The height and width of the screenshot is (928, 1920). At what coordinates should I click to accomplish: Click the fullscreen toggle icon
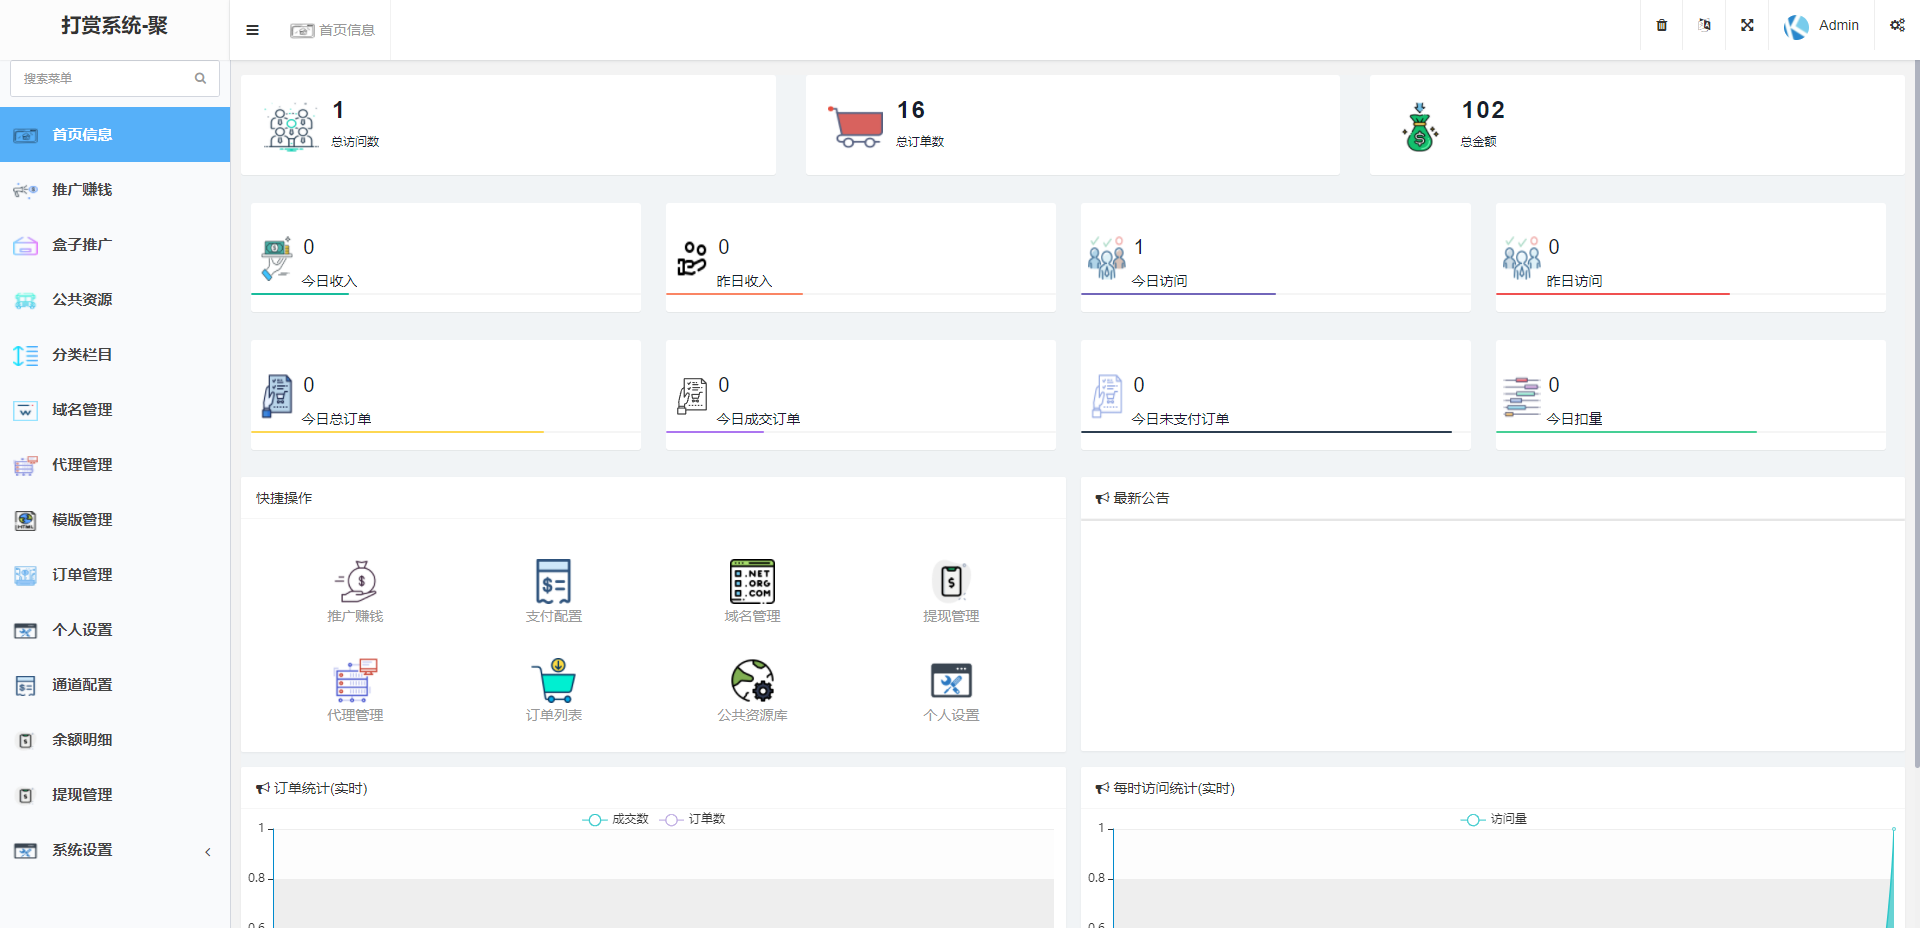click(x=1747, y=26)
